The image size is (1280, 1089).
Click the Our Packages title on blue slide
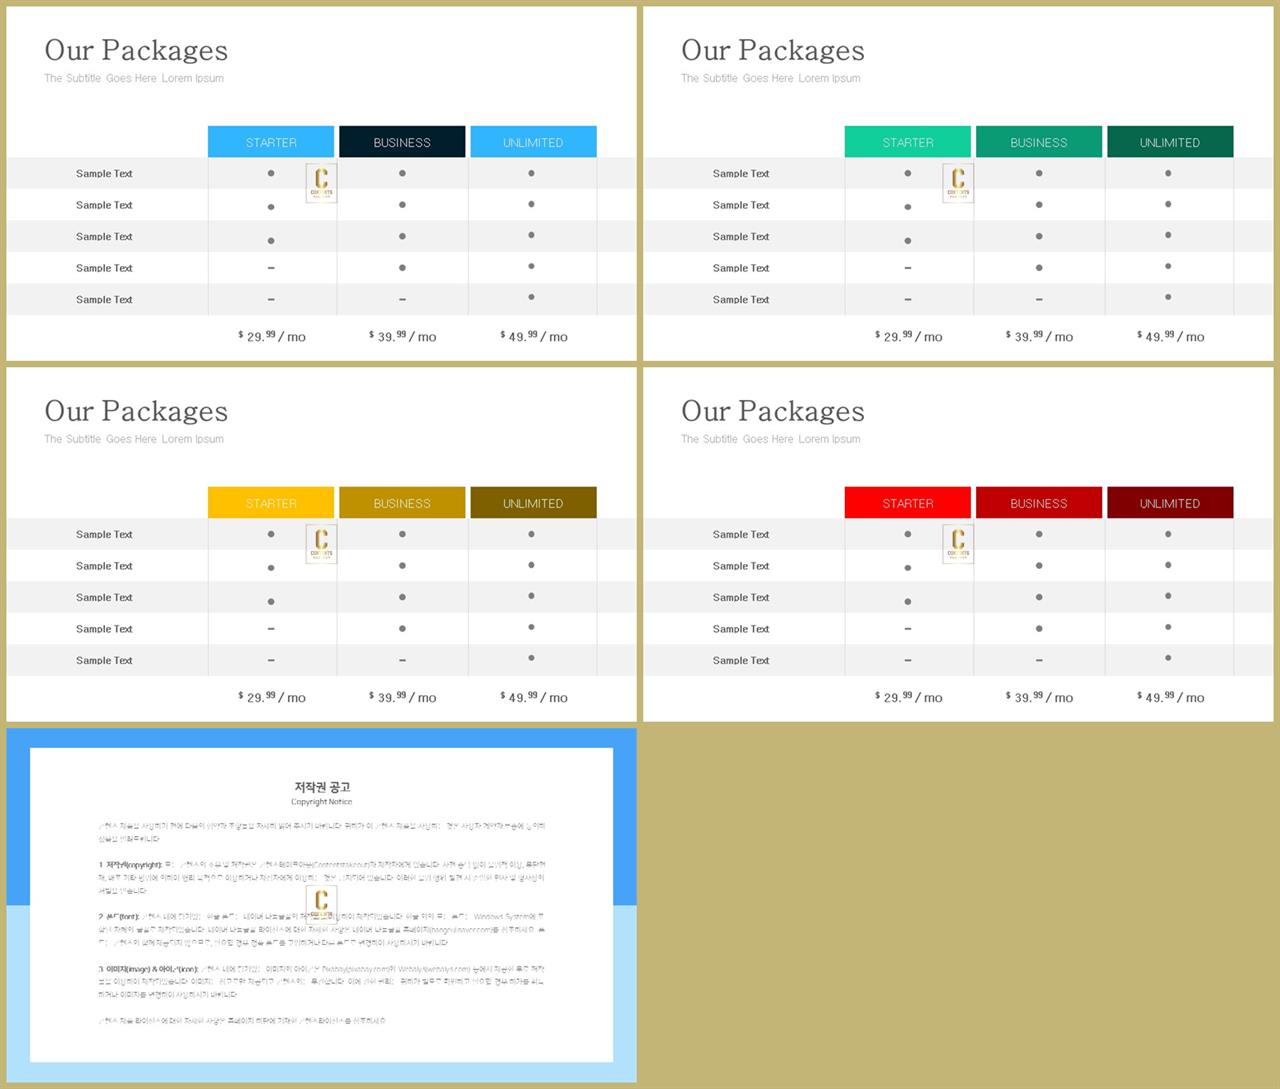(x=136, y=50)
